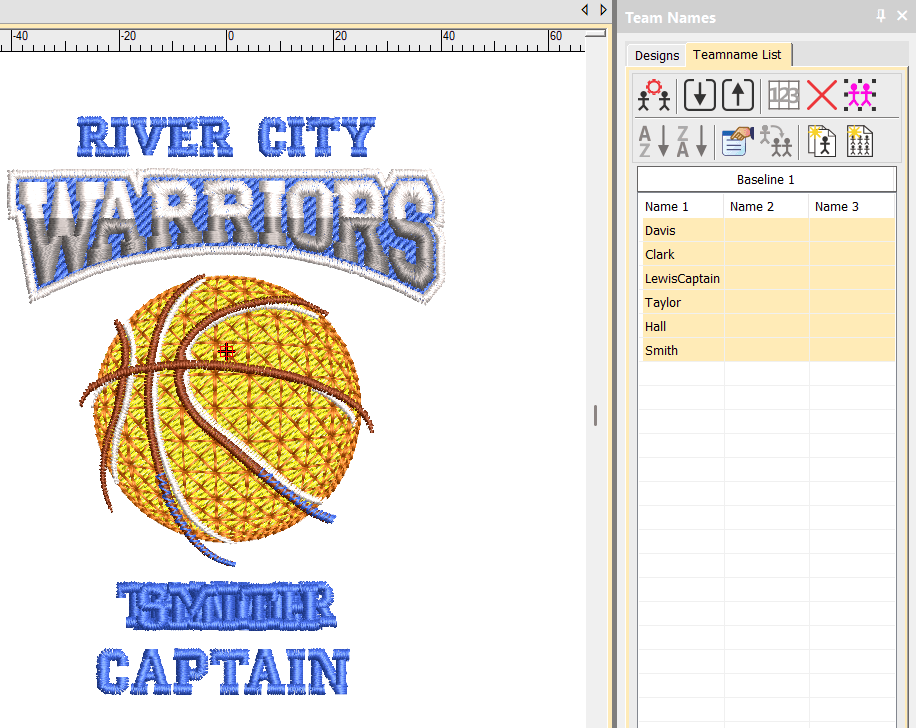Click the 123 numbered grid icon

coord(784,96)
